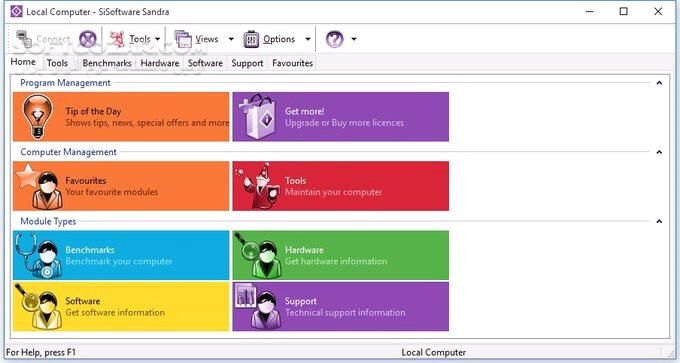Click 'Technical support information' text
Image resolution: width=680 pixels, height=363 pixels.
[345, 312]
